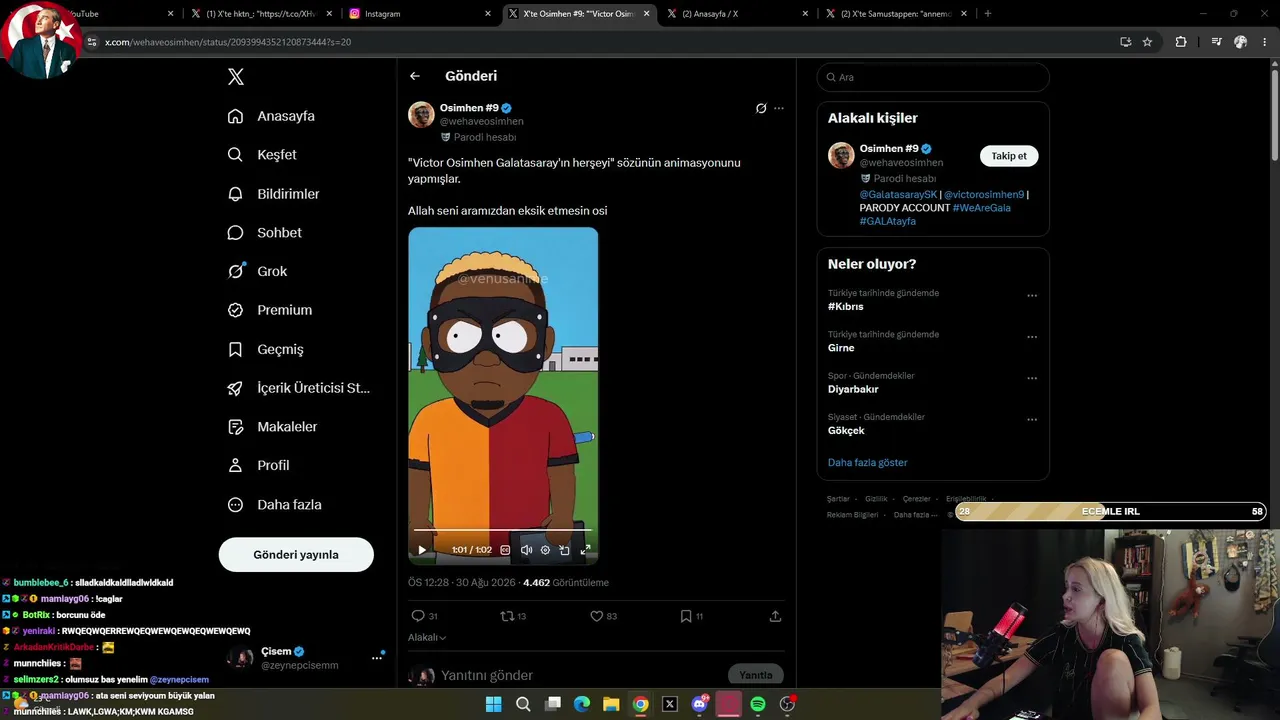Open the Çisem account menu dots
The height and width of the screenshot is (720, 1280).
[377, 657]
